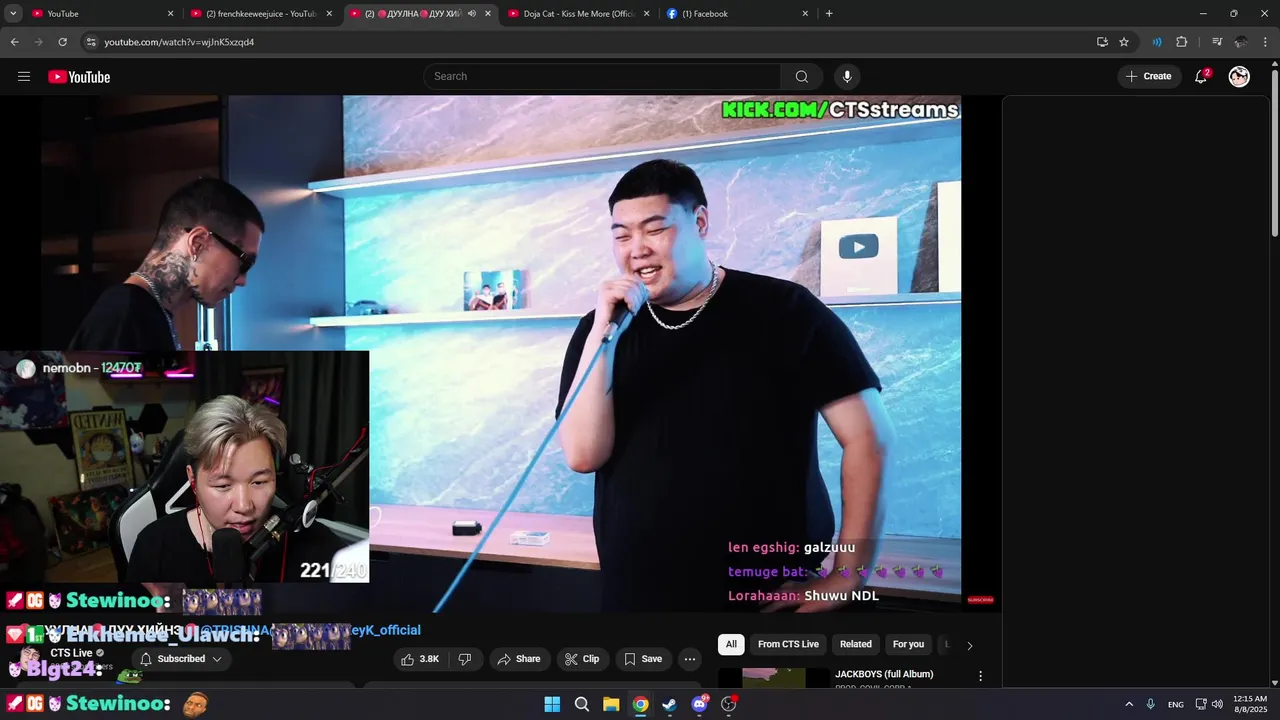Select the All filter chip

731,645
